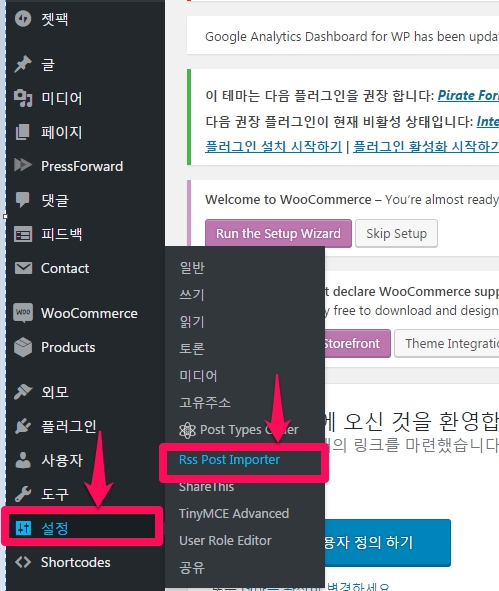Click the Skip Setup button
499x591 pixels.
[396, 233]
